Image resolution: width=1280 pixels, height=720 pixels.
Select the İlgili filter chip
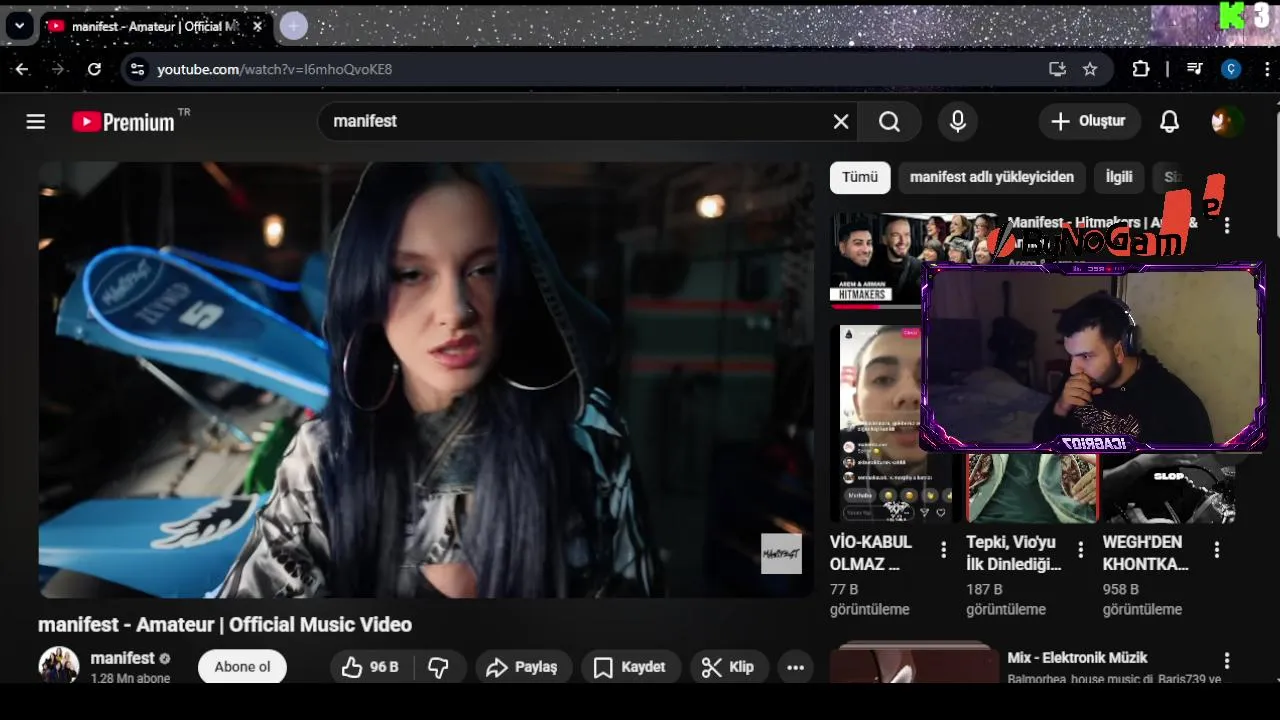1119,177
